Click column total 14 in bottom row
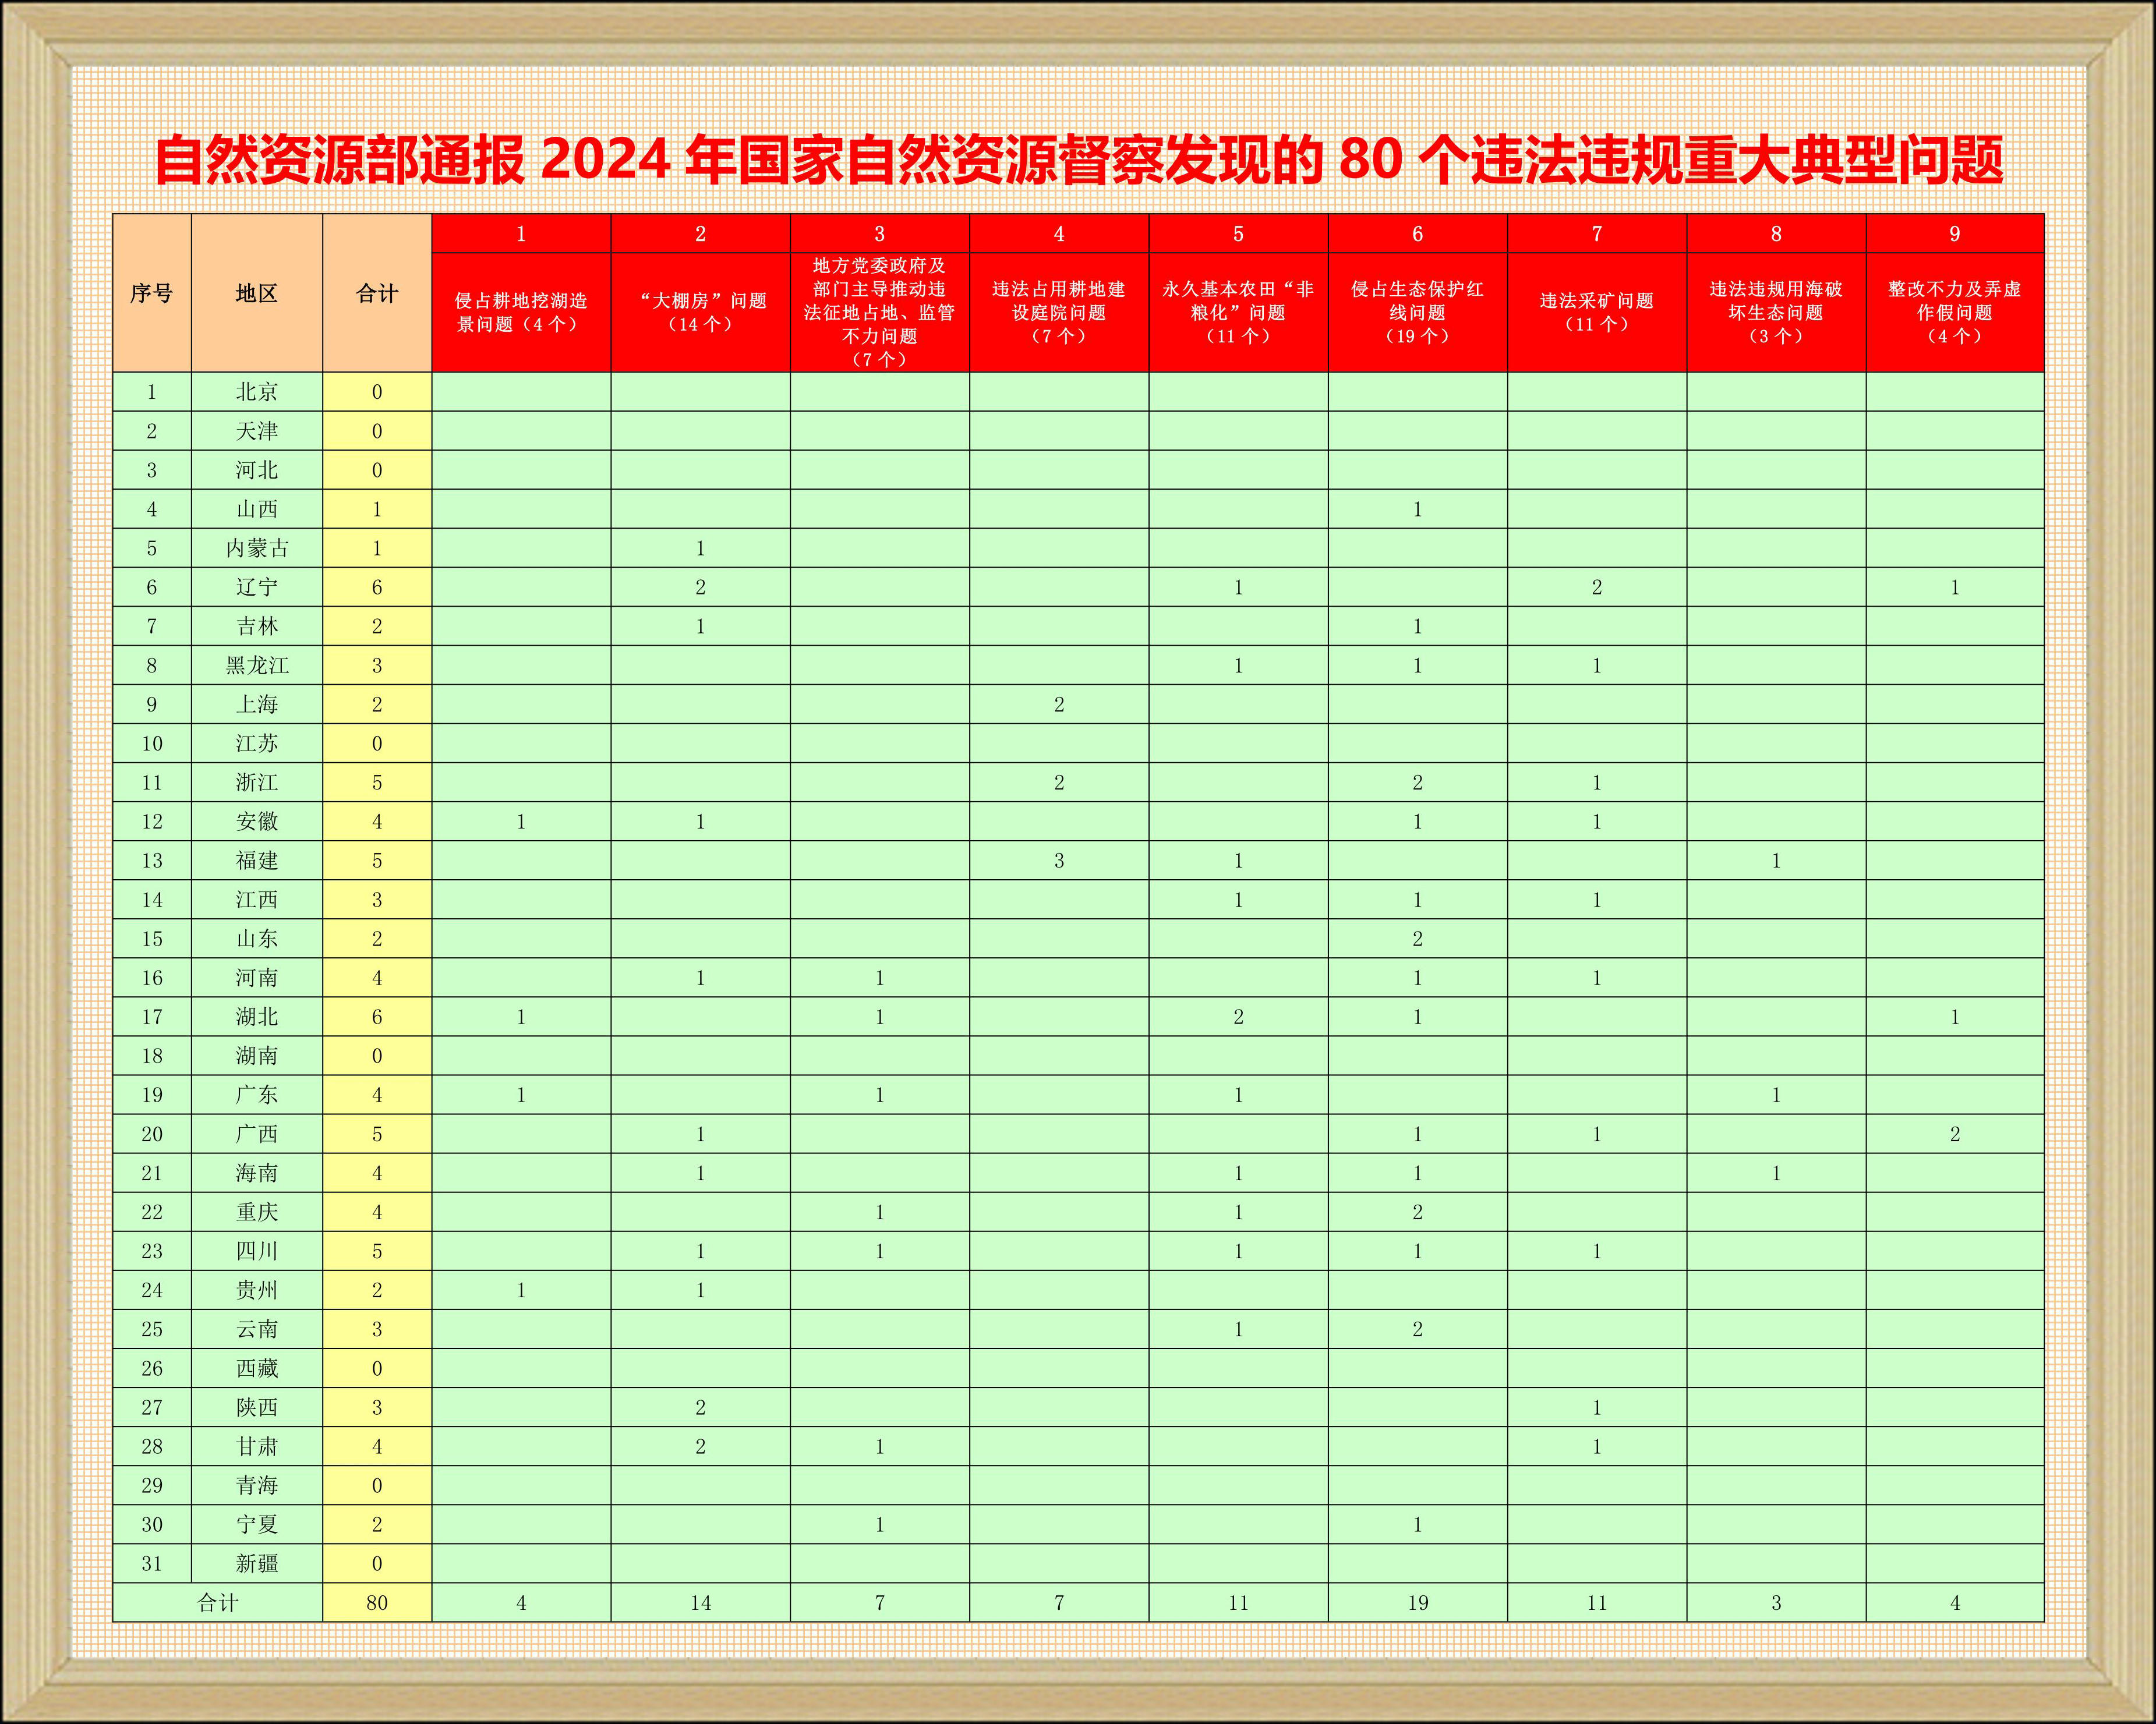This screenshot has height=1724, width=2156. 700,1602
